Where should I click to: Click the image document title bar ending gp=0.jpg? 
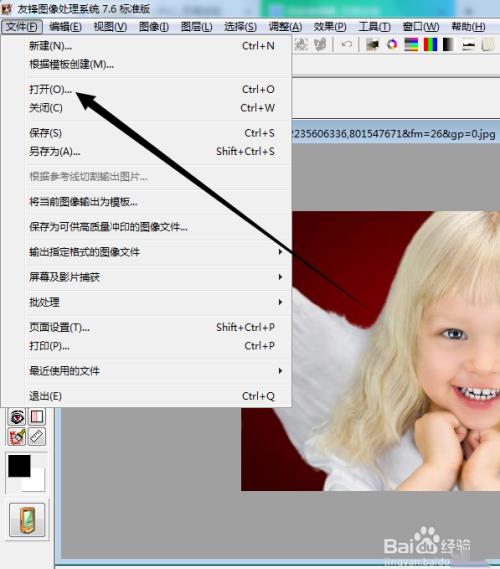[396, 134]
